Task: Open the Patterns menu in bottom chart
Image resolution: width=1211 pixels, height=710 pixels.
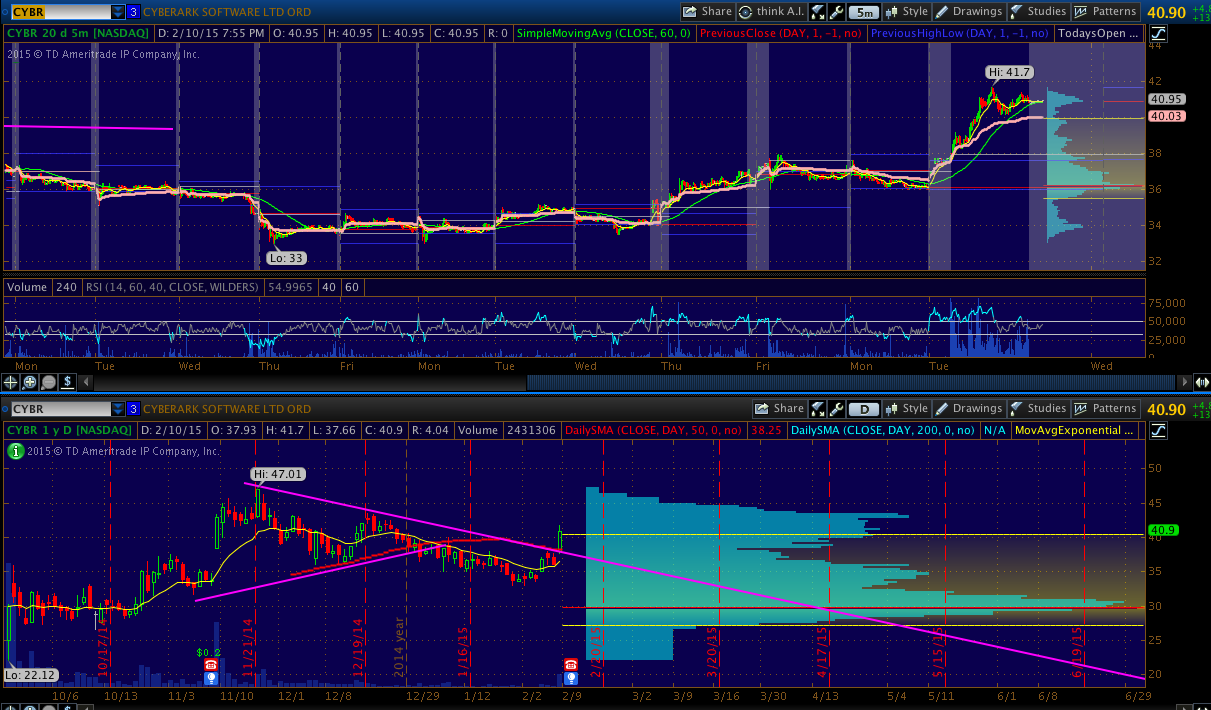Action: click(x=1105, y=409)
